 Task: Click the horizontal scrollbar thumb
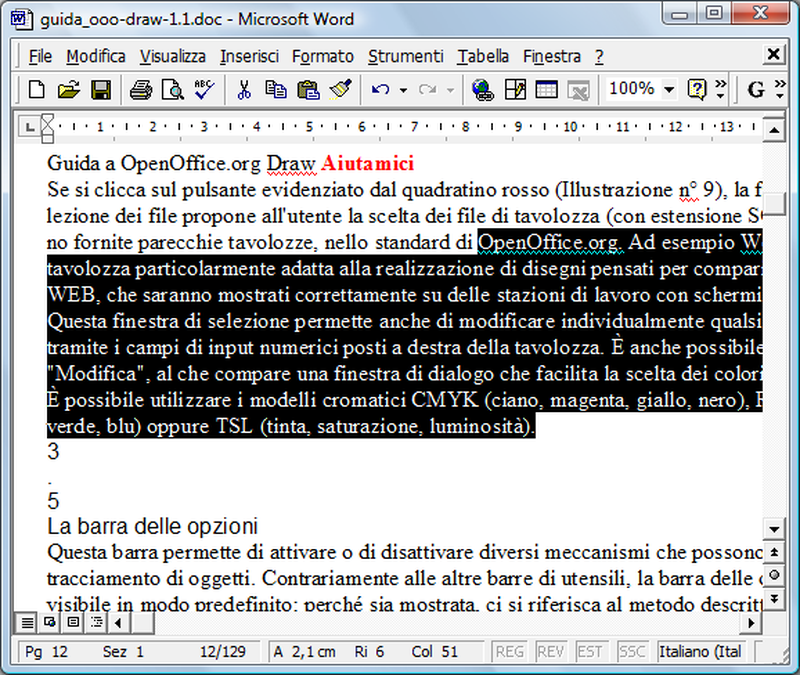pyautogui.click(x=141, y=622)
